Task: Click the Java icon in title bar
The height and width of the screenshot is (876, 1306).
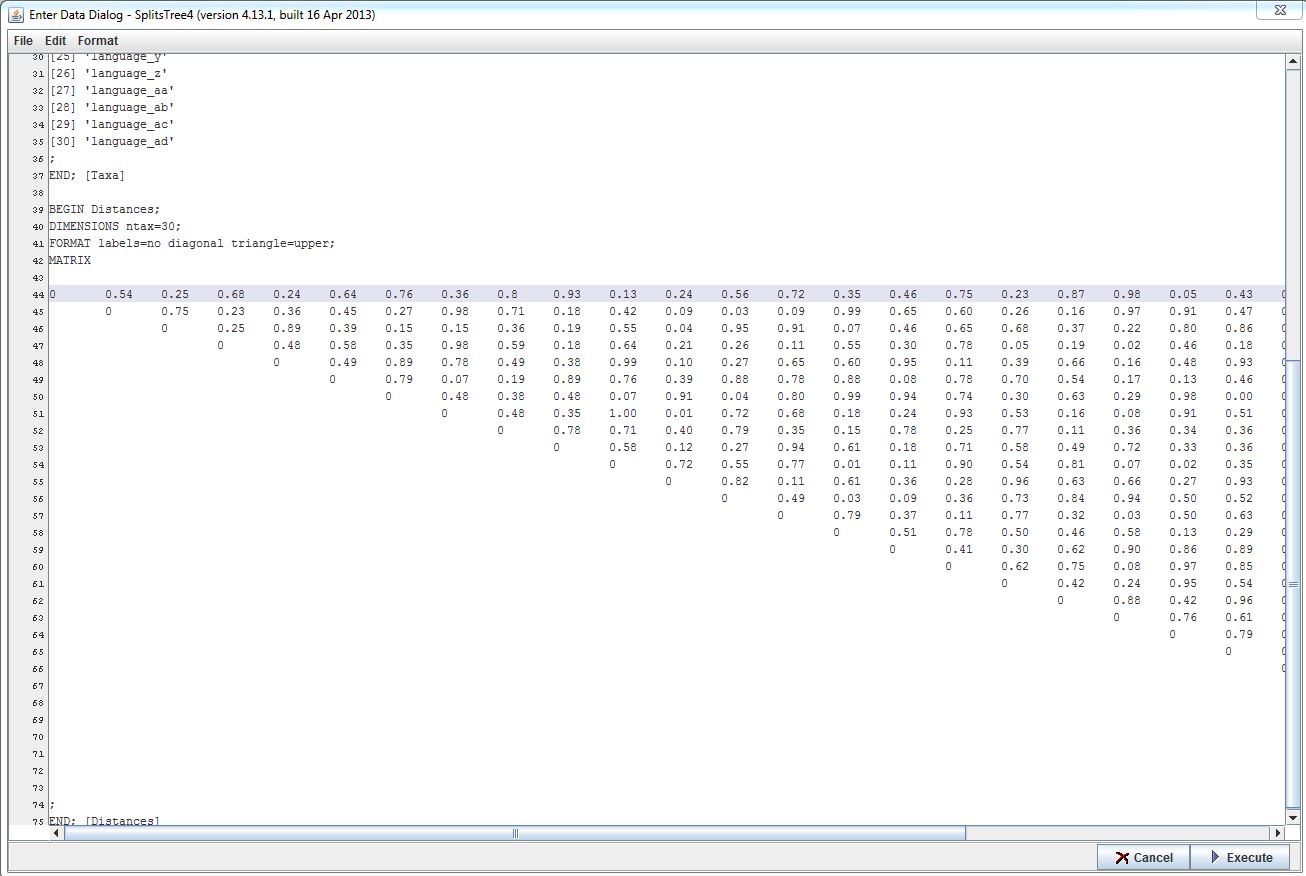Action: tap(16, 15)
